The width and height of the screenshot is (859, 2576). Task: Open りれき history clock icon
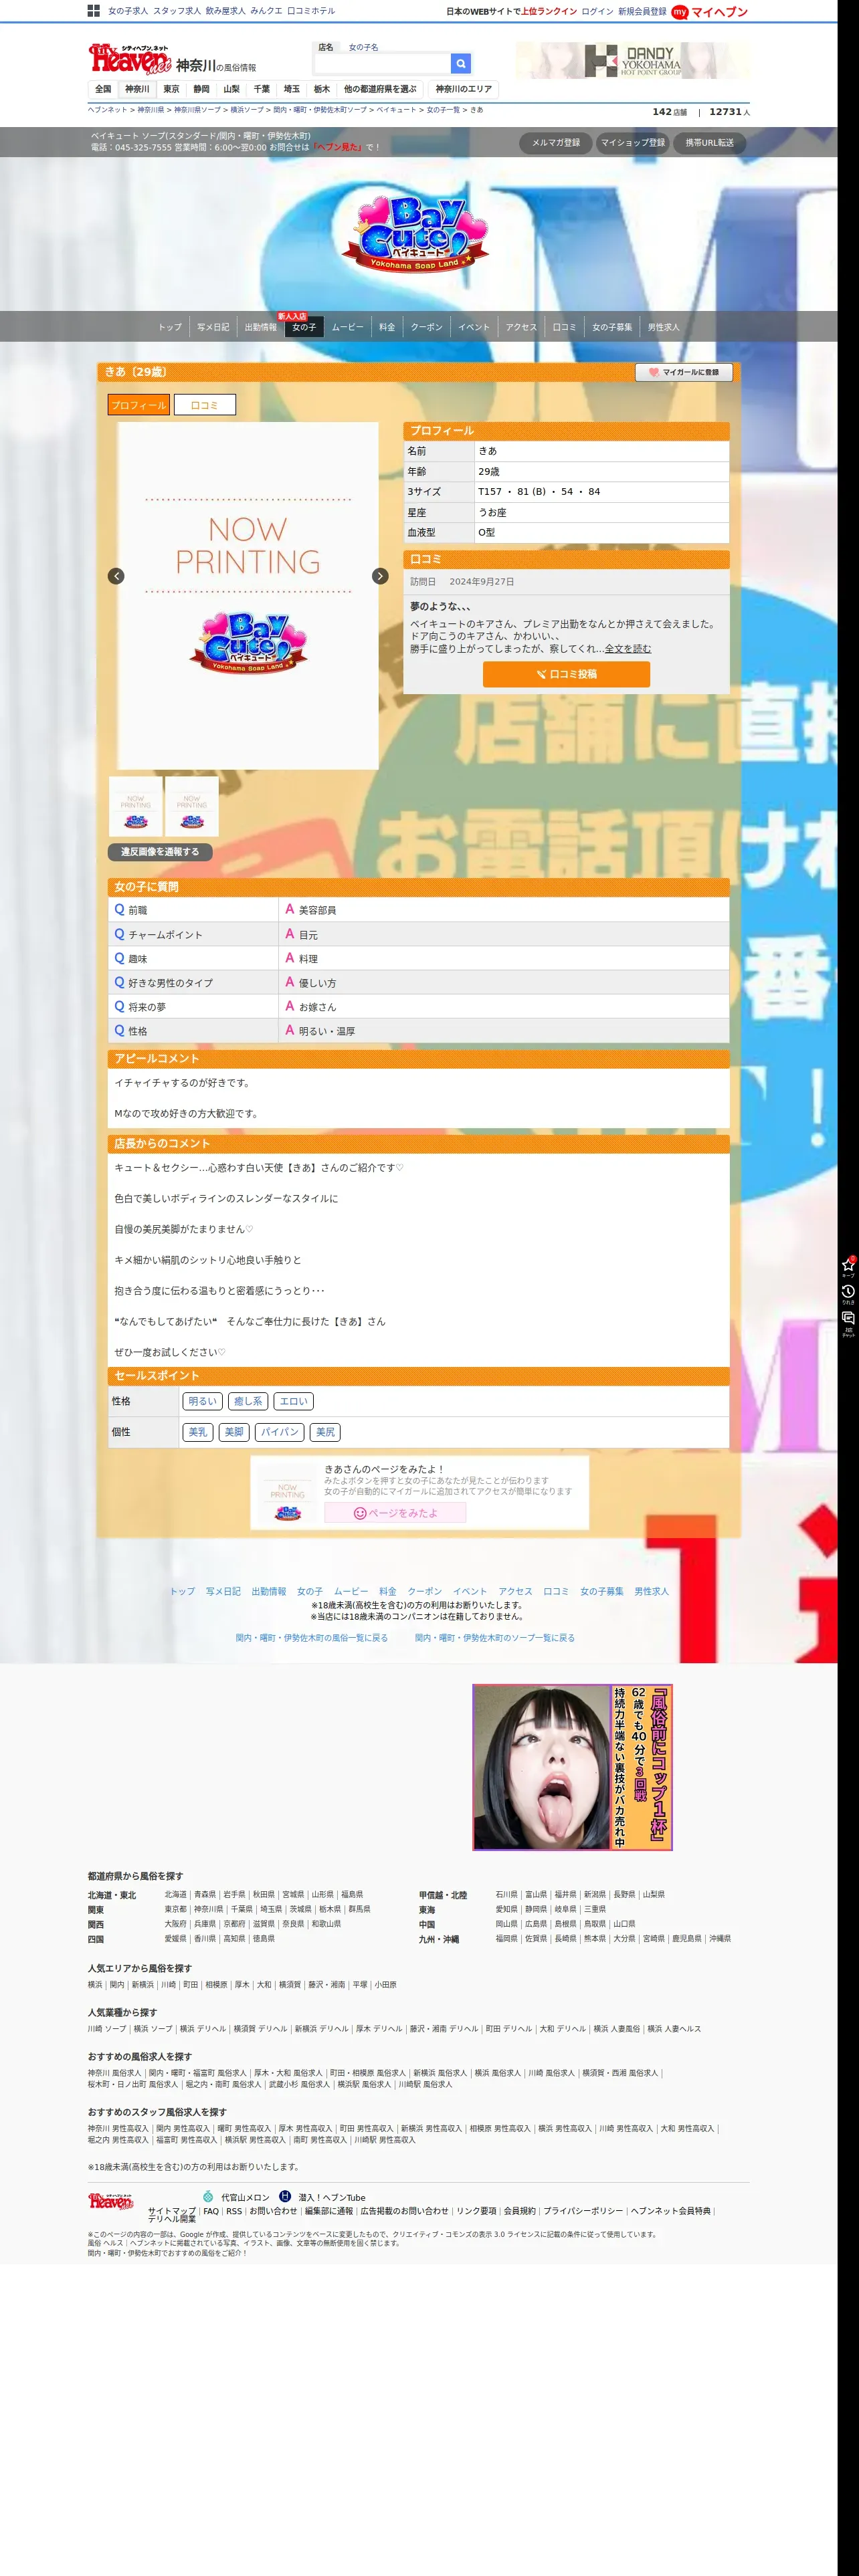[848, 1293]
